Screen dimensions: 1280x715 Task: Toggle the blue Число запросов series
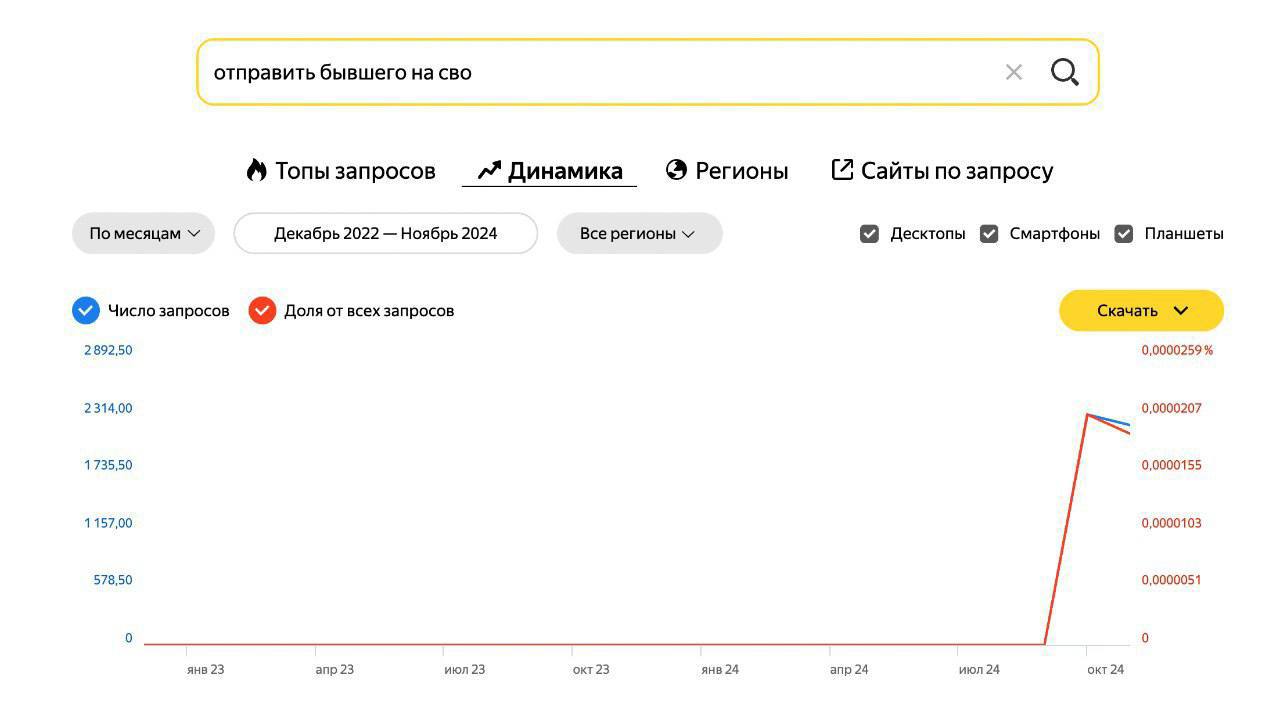coord(86,311)
